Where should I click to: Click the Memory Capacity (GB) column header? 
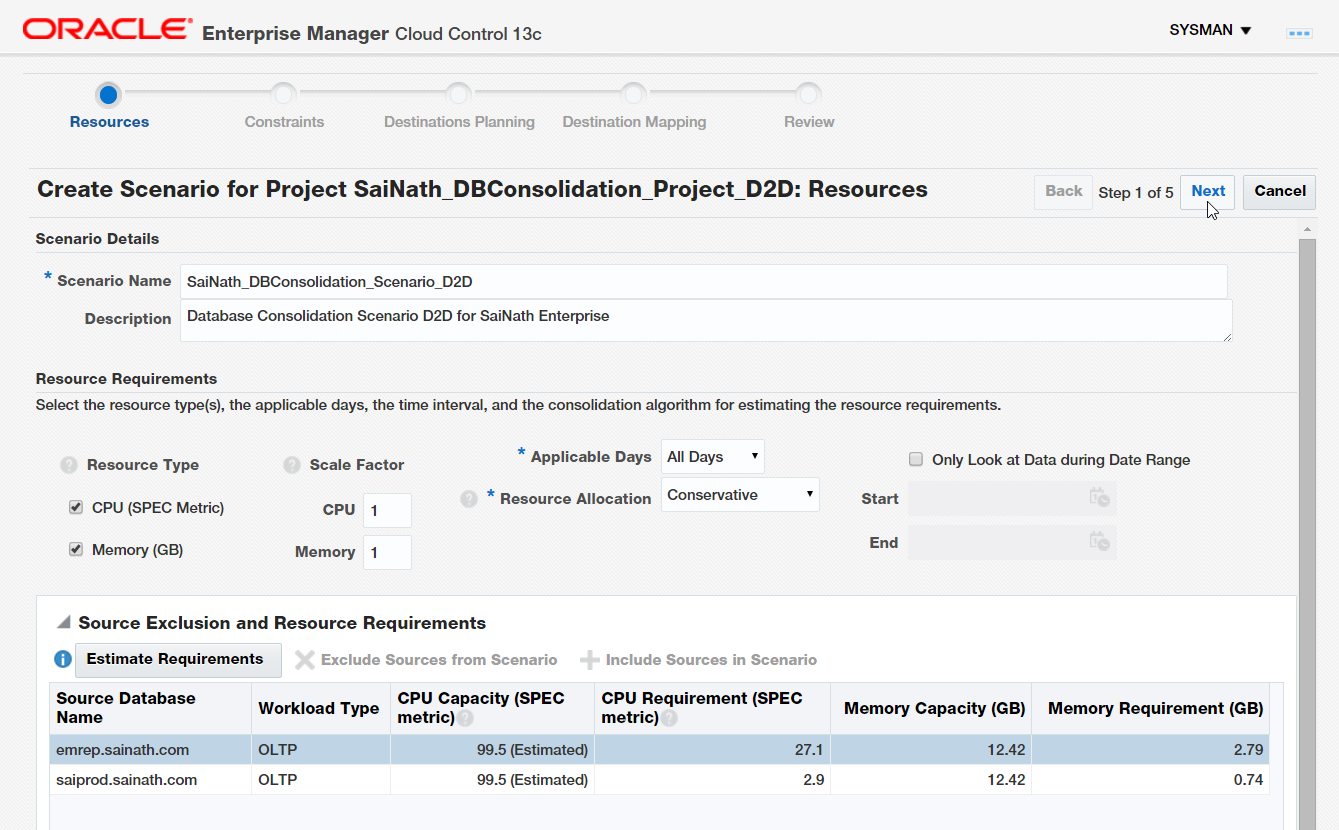tap(931, 708)
